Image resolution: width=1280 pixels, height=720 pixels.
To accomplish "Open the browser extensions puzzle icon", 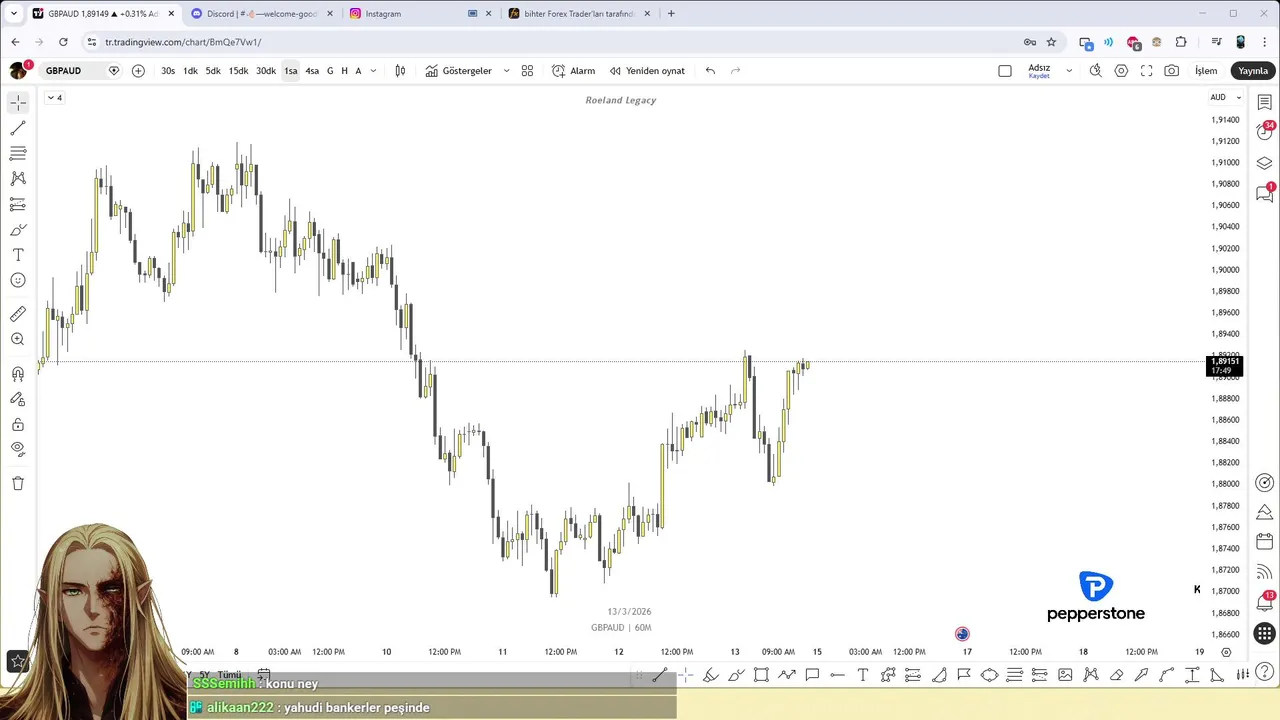I will pyautogui.click(x=1181, y=42).
